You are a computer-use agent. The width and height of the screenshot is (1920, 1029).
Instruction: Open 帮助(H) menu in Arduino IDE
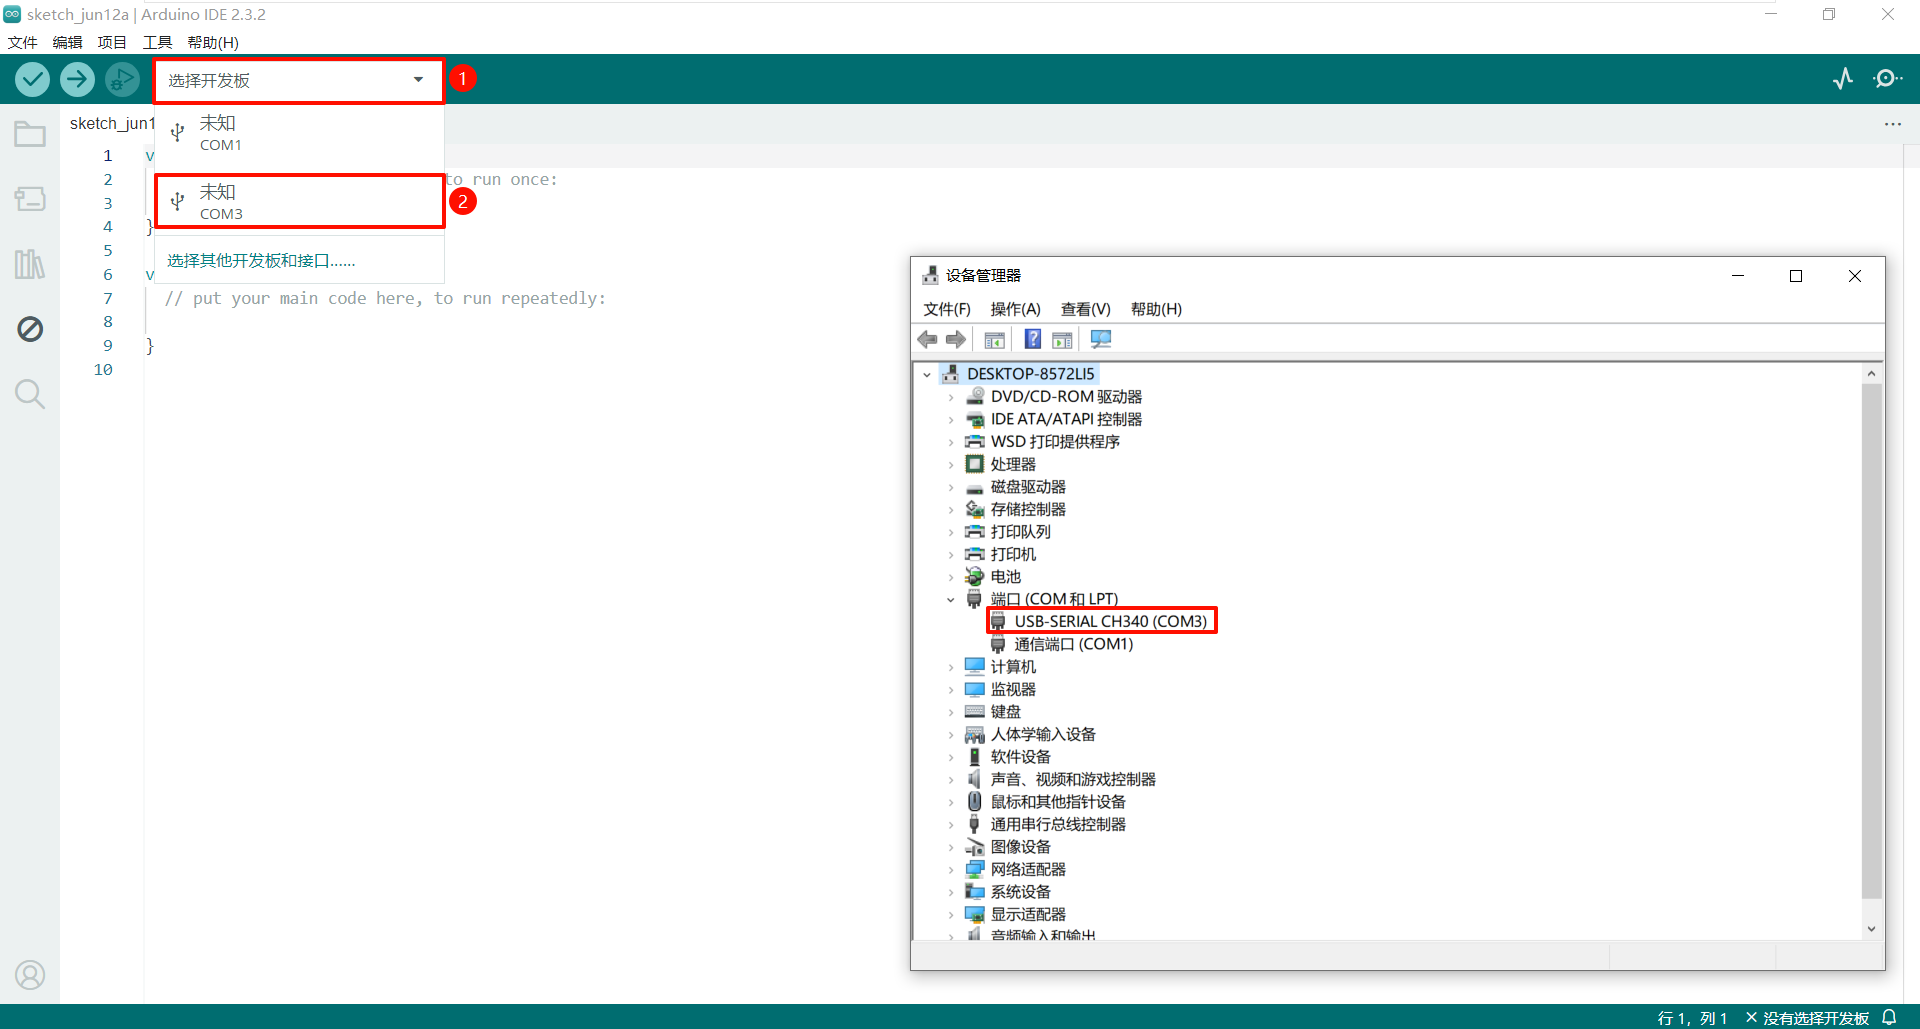click(213, 42)
